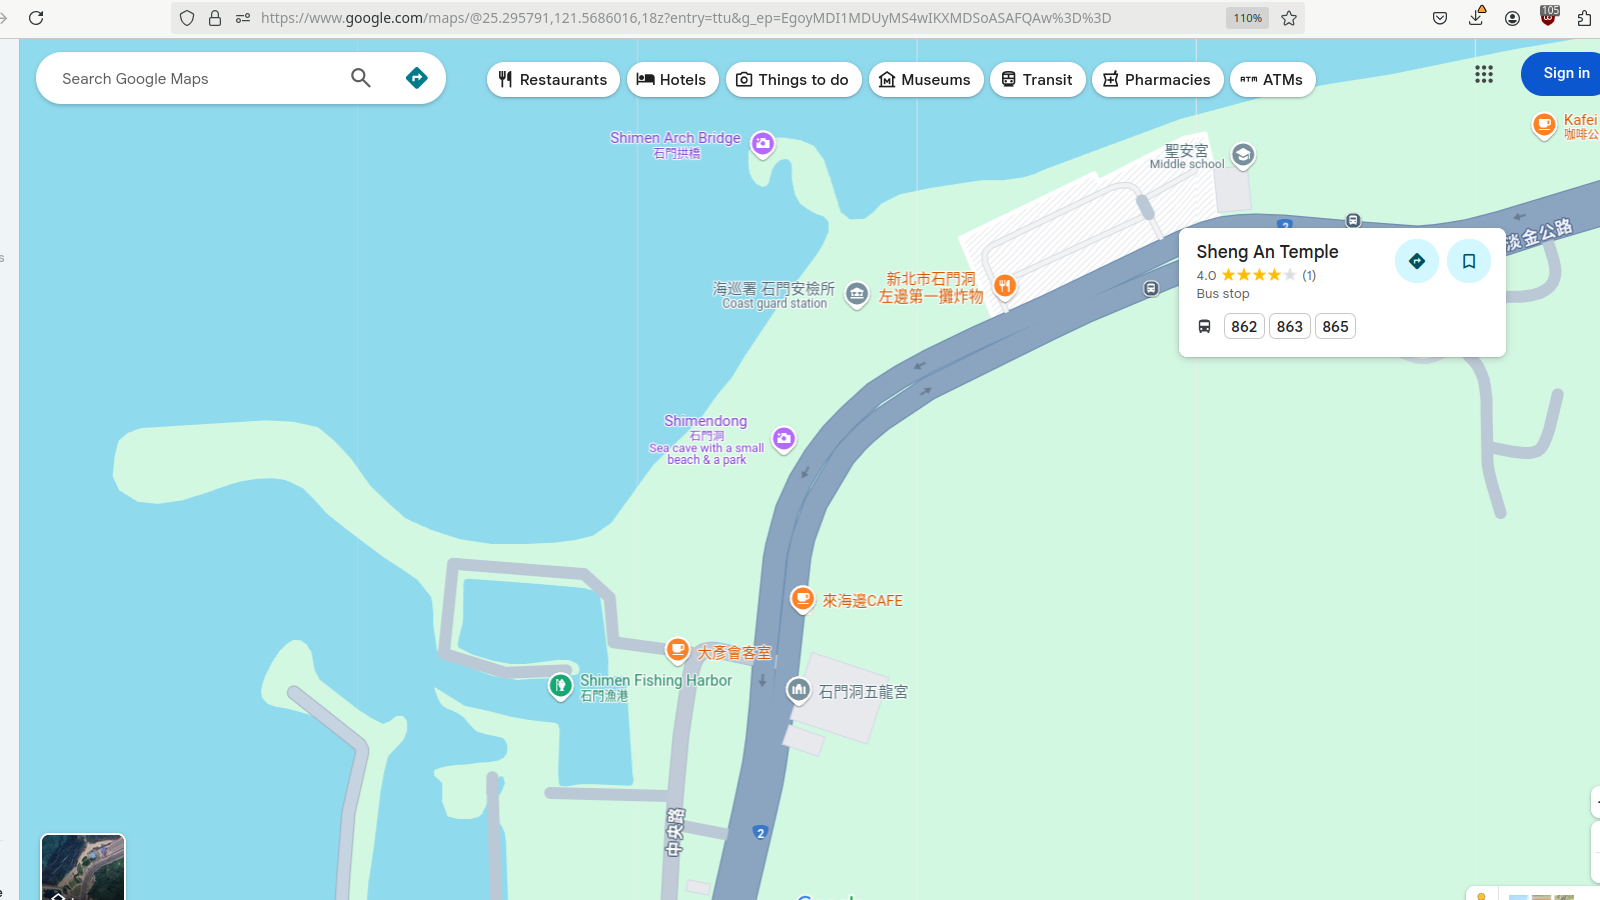Select bus route 863
This screenshot has width=1600, height=900.
tap(1290, 326)
